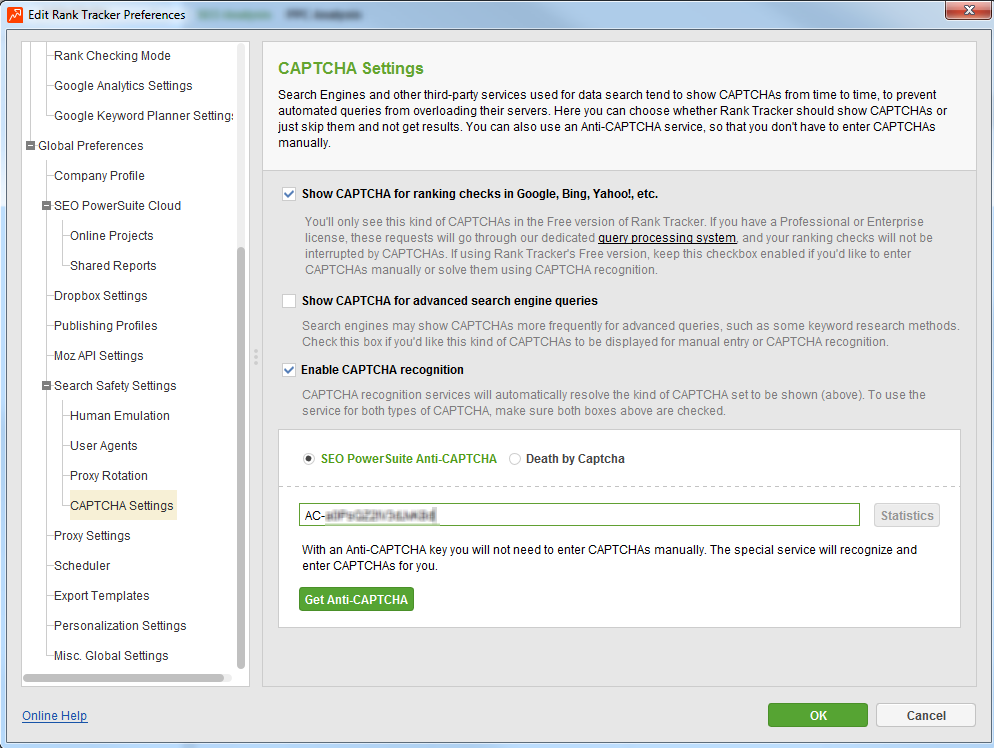Click the panel splitter handle dots
Viewport: 994px width, 748px height.
point(256,357)
